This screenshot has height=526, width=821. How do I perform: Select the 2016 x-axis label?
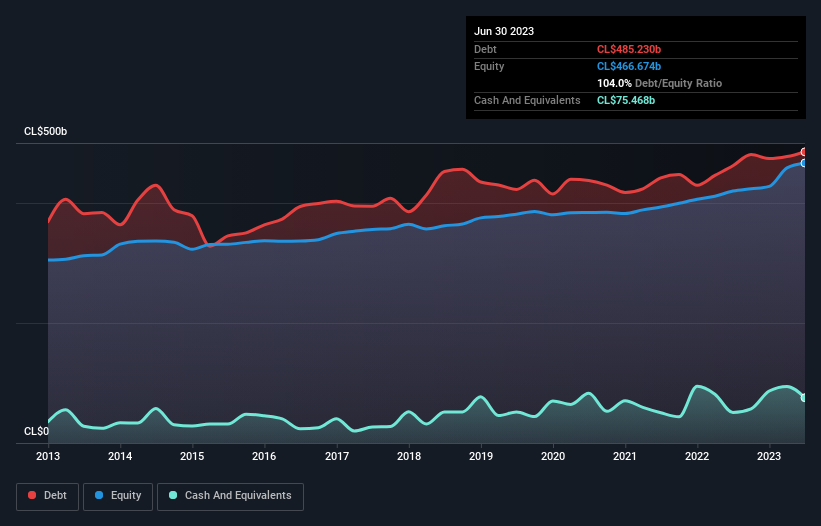(264, 456)
